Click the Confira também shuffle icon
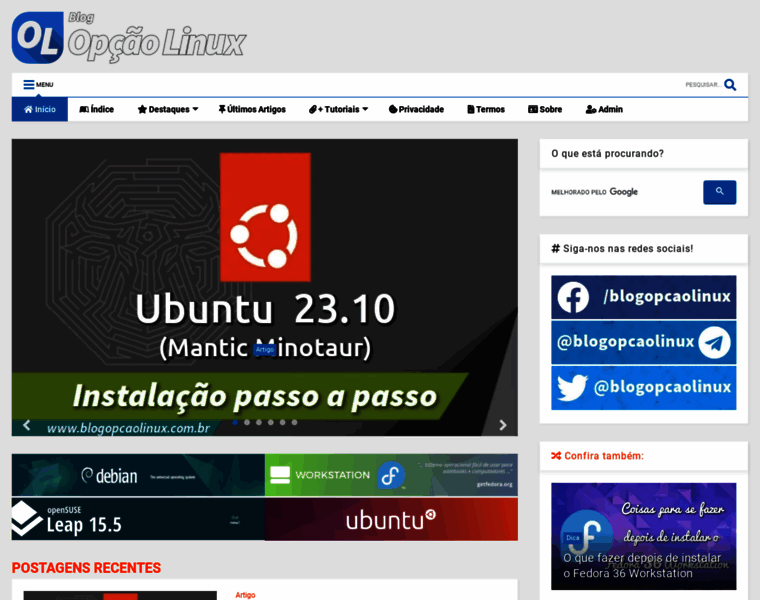The height and width of the screenshot is (600, 760). (x=556, y=456)
